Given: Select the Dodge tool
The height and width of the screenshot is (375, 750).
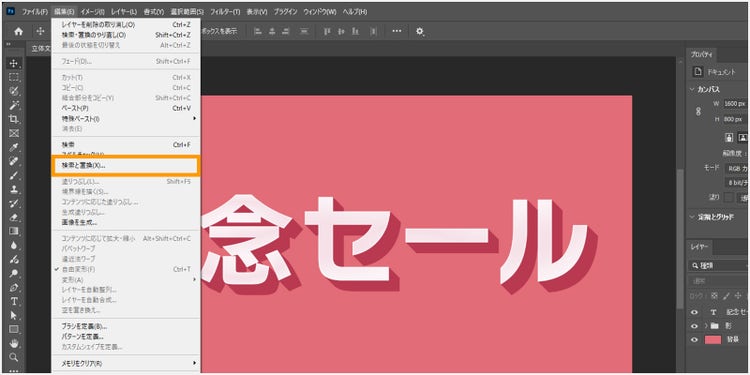Looking at the screenshot, I should pos(14,274).
